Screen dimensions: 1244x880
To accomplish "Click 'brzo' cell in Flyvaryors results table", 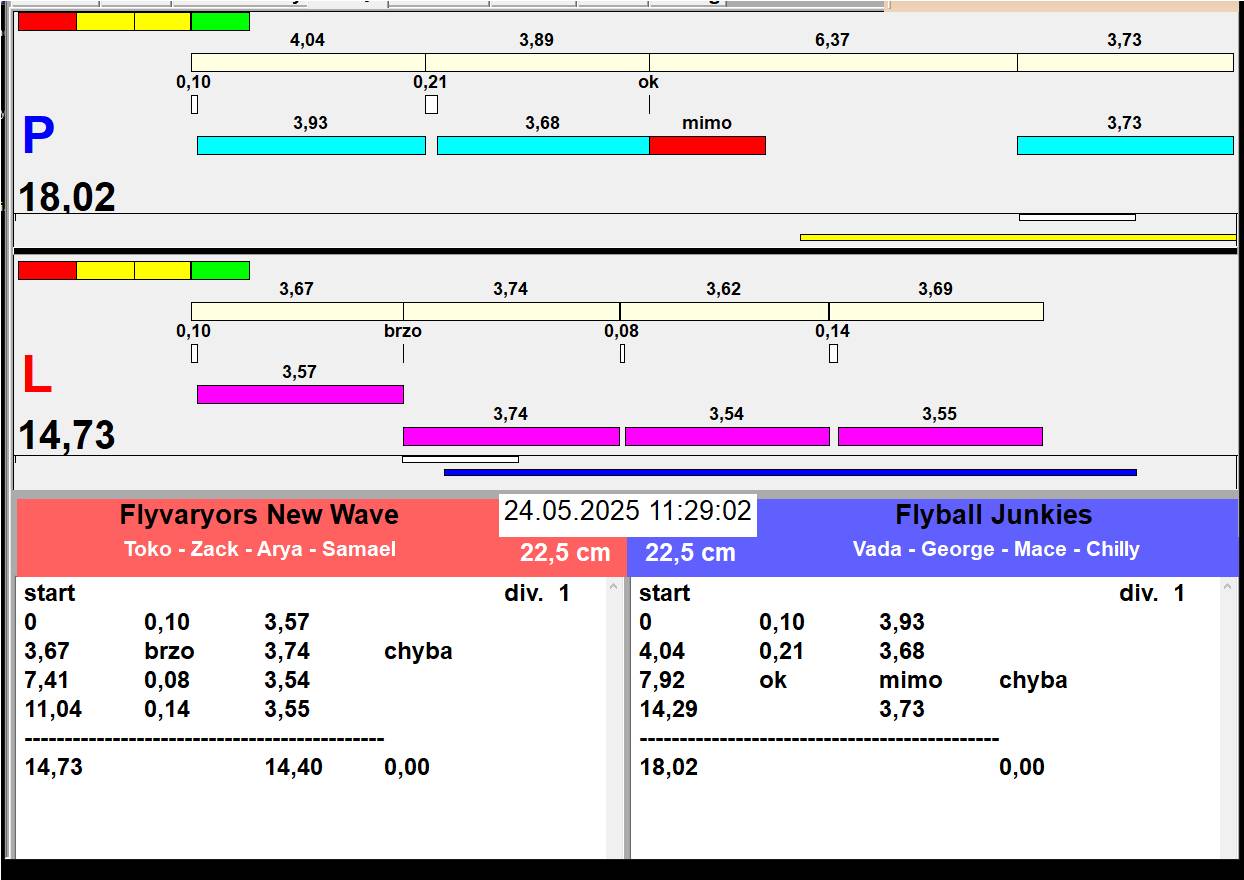I will [169, 651].
